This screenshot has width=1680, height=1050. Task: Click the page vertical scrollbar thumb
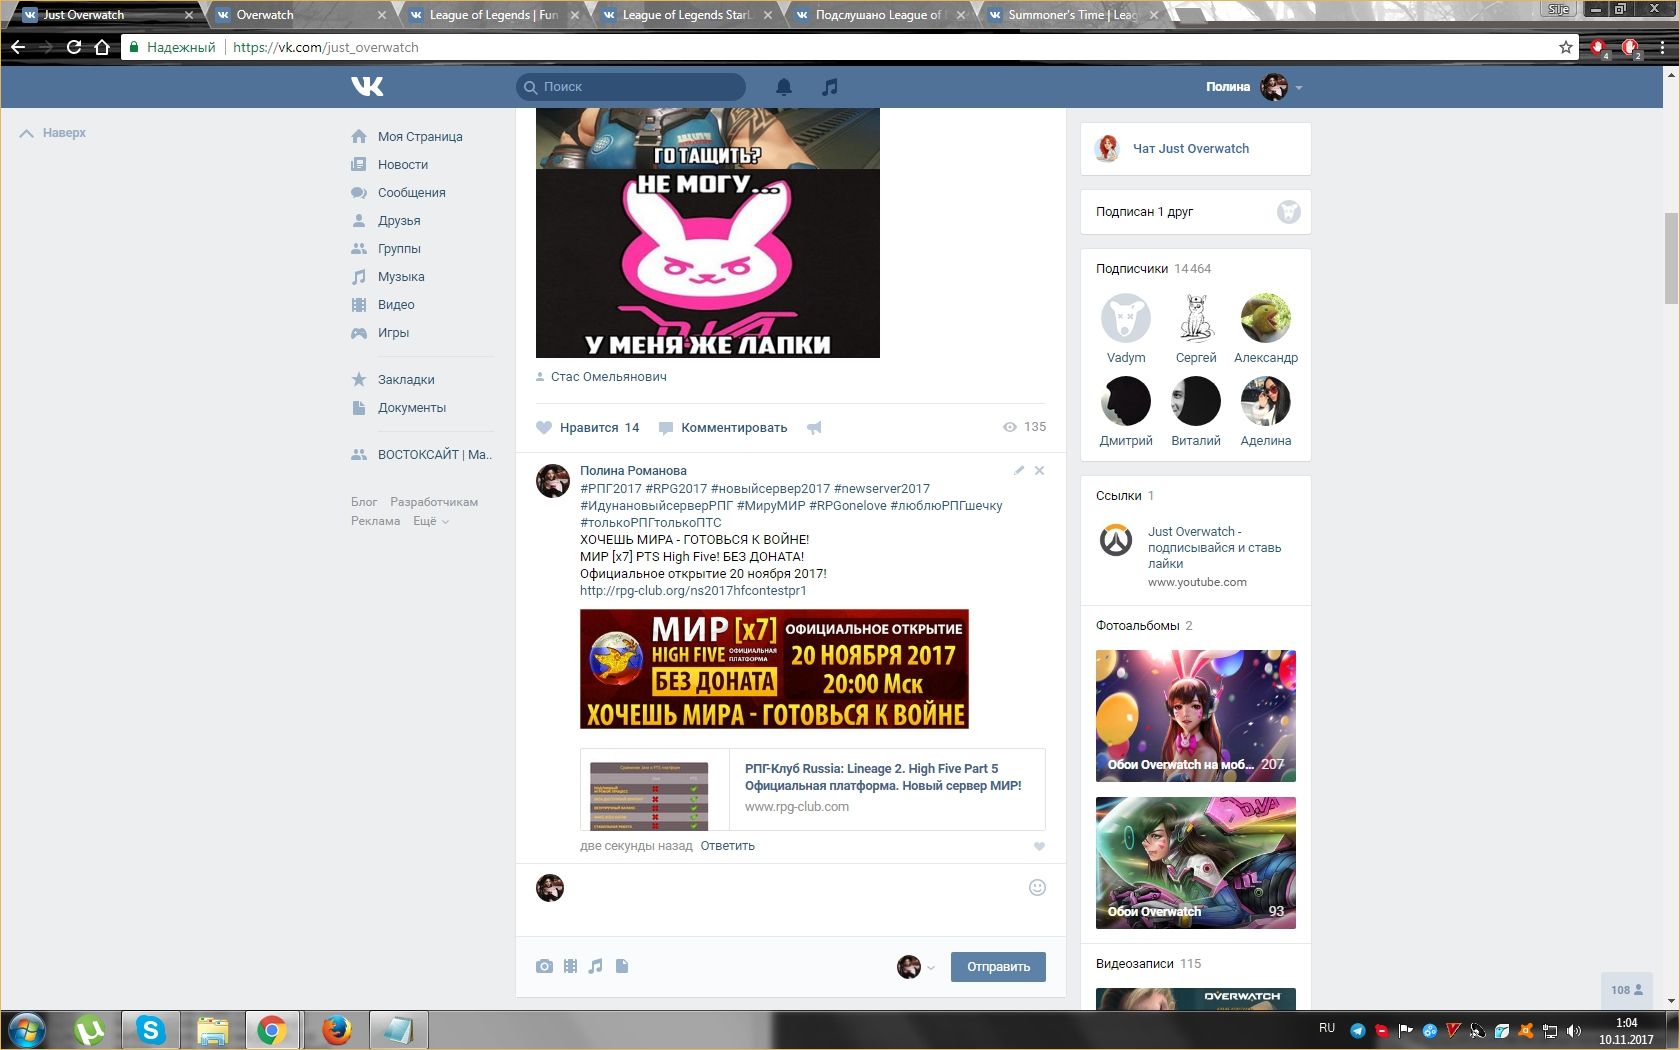point(1671,258)
